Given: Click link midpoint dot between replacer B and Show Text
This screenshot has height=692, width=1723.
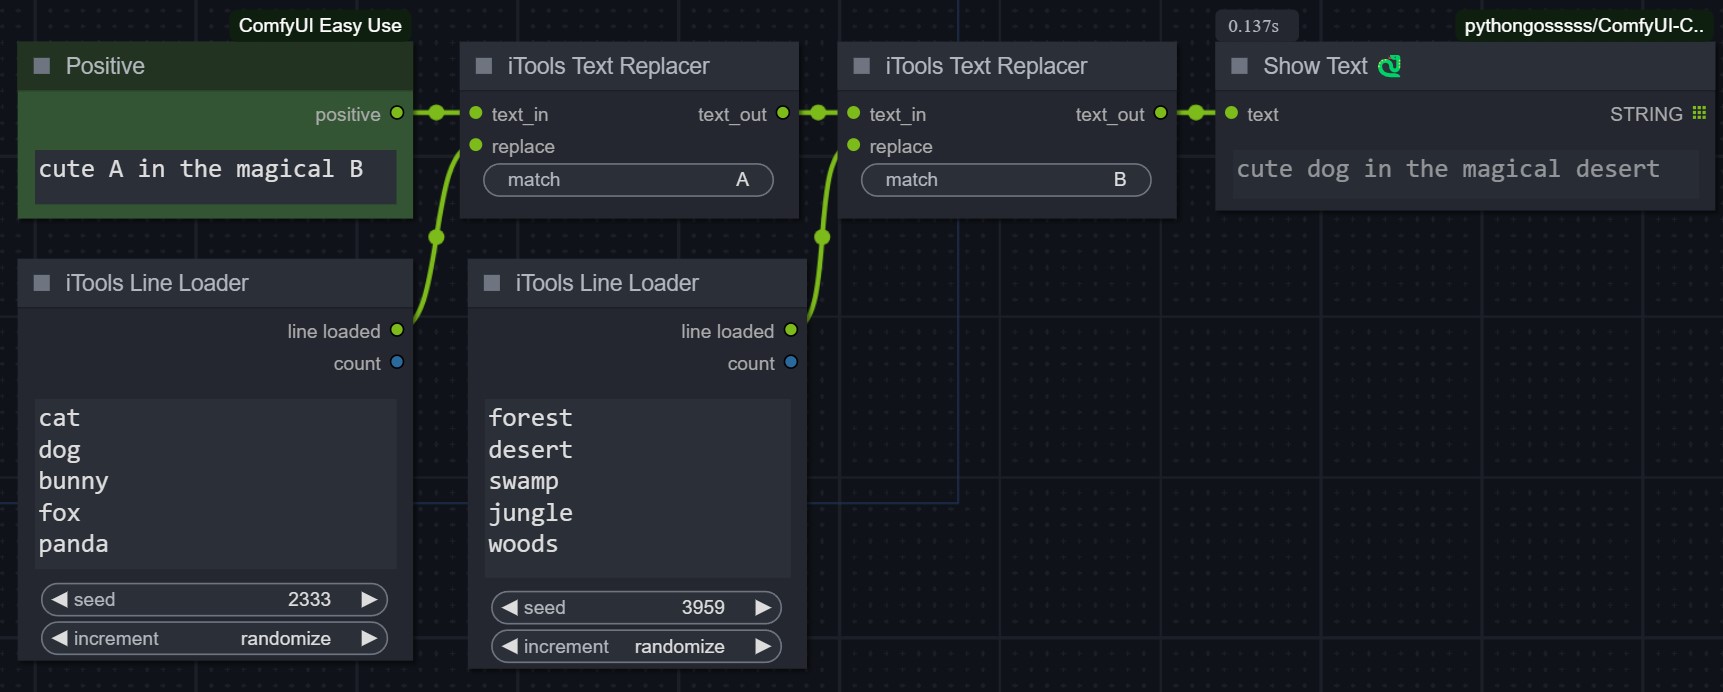Looking at the screenshot, I should point(1196,113).
